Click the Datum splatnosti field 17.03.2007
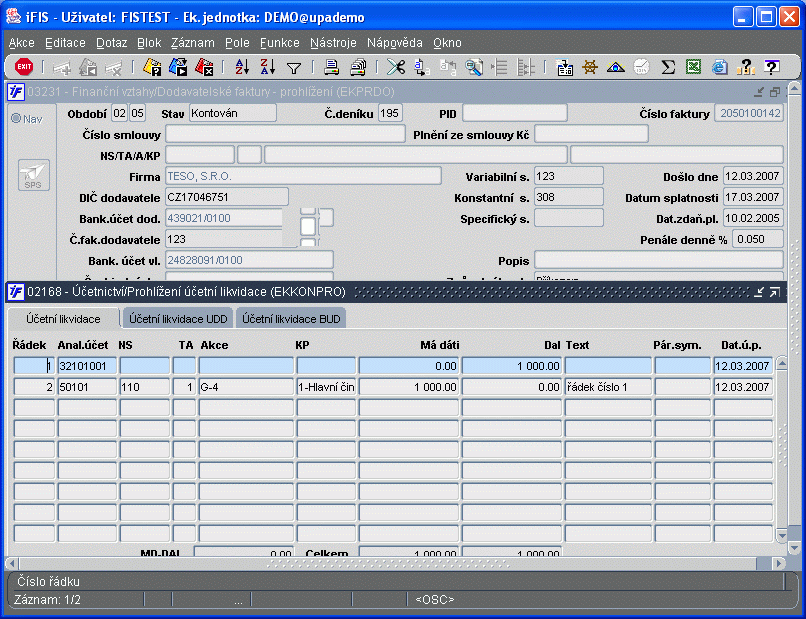 [x=753, y=197]
